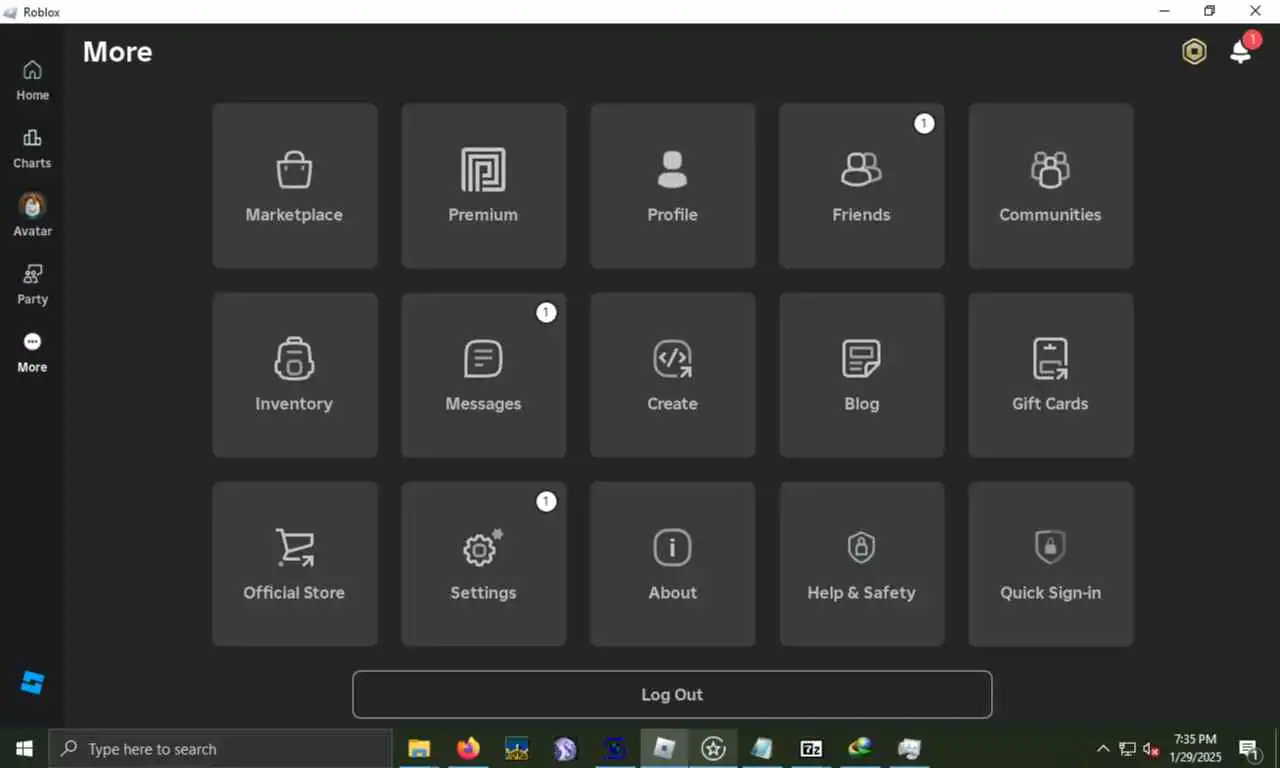Open the taskbar clock and date
1280x768 pixels.
pos(1196,748)
